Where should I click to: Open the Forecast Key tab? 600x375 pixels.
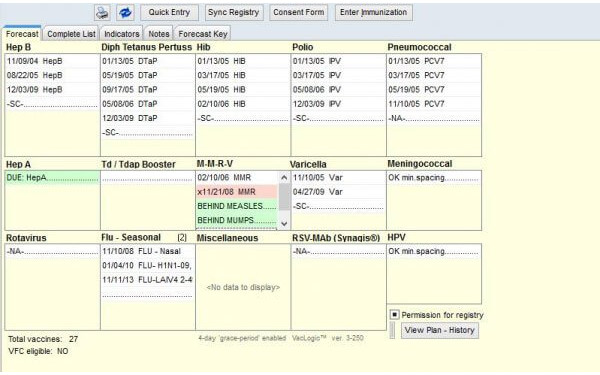pyautogui.click(x=203, y=34)
